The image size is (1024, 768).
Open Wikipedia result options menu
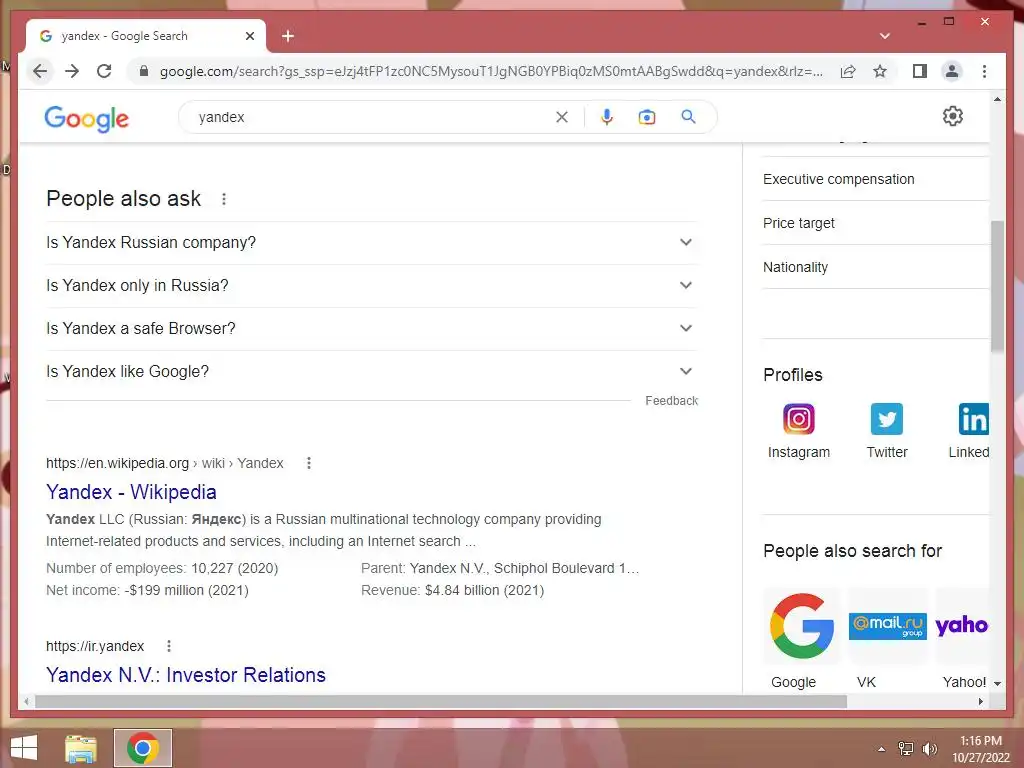click(309, 463)
